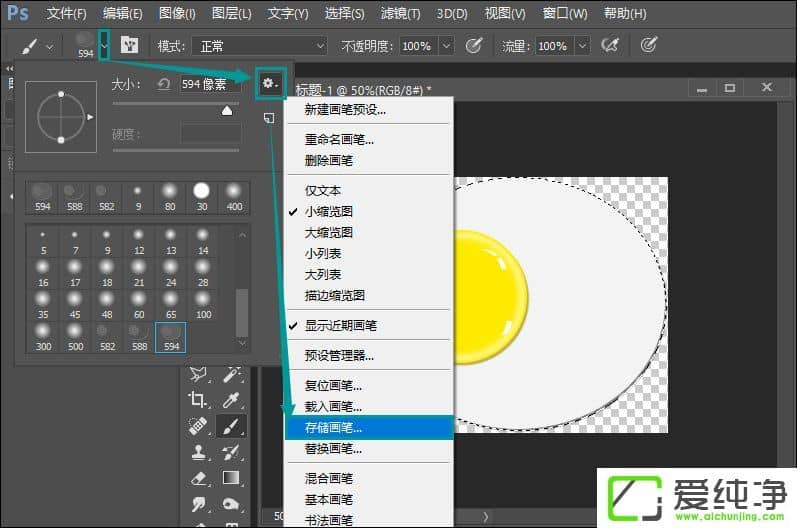Click 预设管理器... menu entry

(x=339, y=356)
